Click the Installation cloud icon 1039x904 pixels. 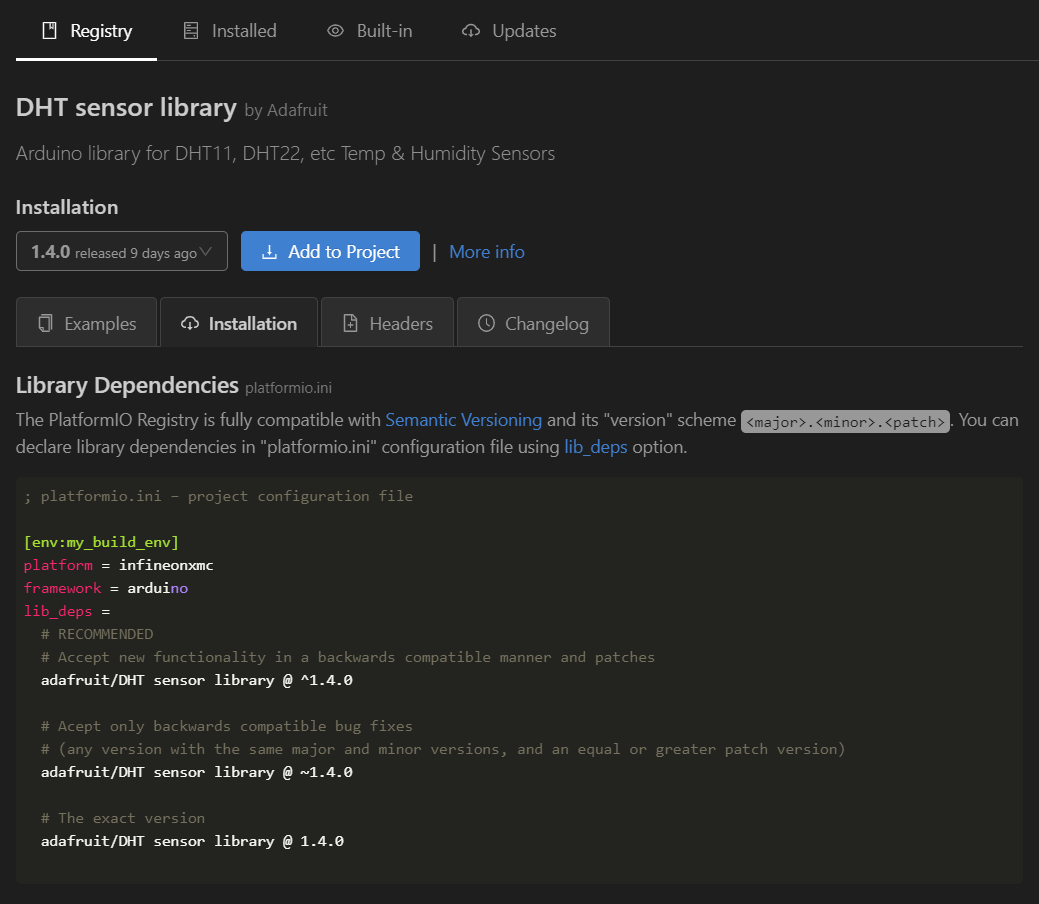coord(190,323)
